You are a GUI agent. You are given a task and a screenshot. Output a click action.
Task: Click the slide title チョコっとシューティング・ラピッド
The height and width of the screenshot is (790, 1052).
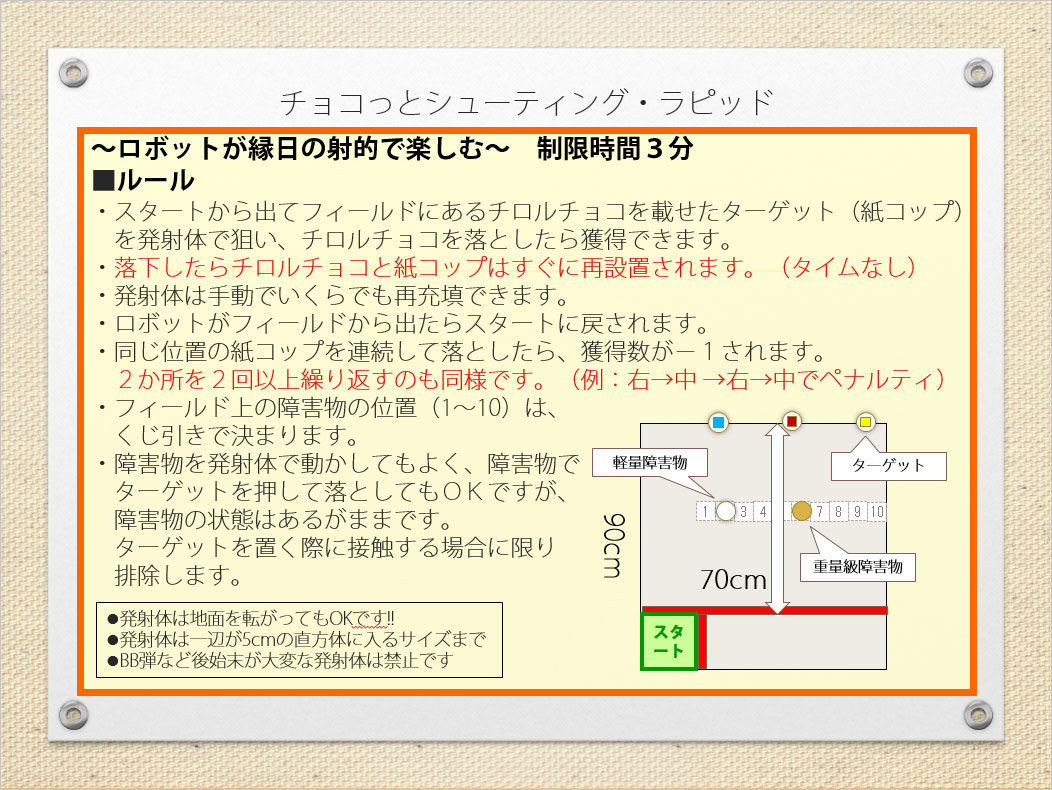[x=526, y=103]
